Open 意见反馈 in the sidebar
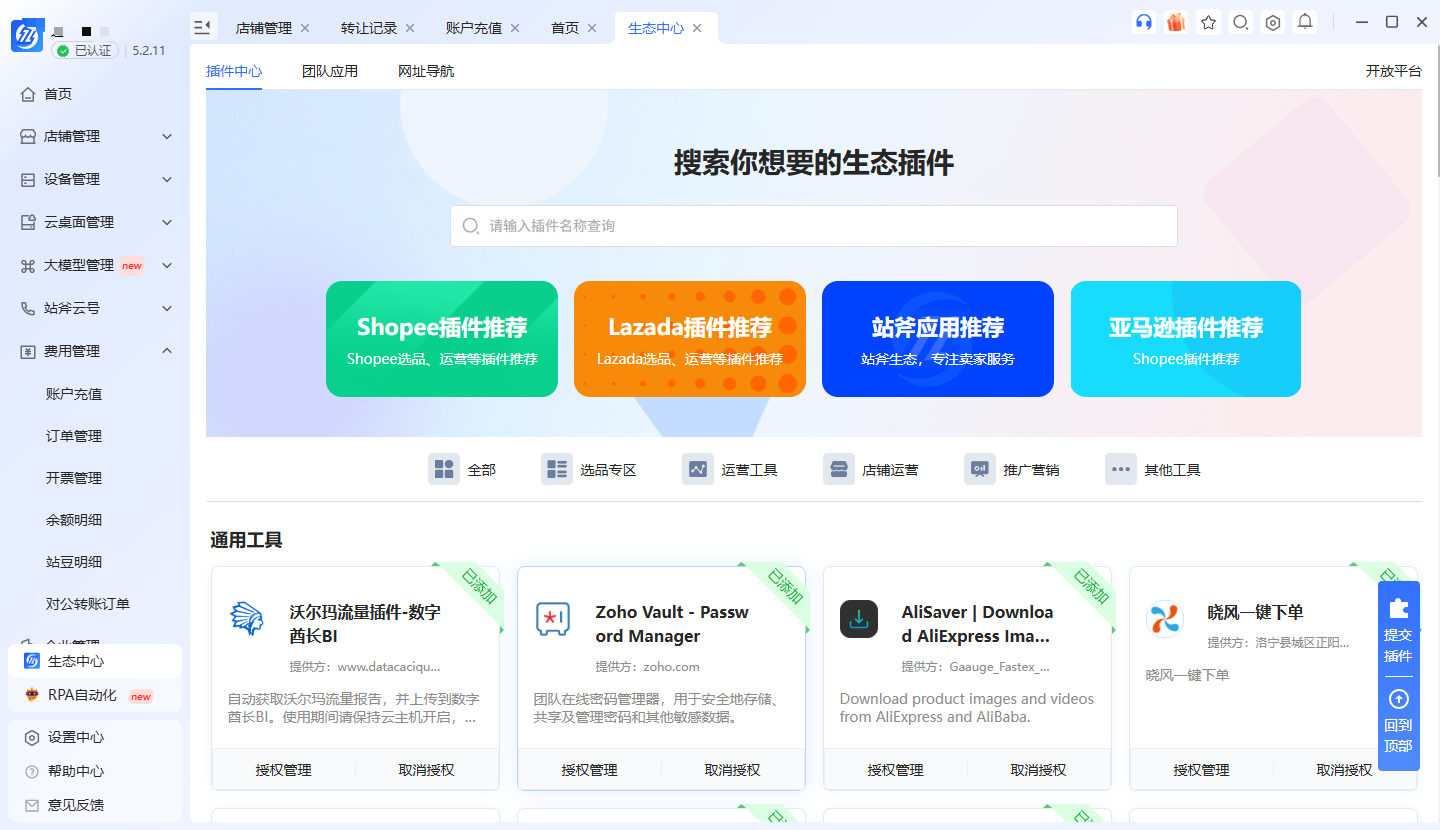The height and width of the screenshot is (830, 1440). [95, 805]
